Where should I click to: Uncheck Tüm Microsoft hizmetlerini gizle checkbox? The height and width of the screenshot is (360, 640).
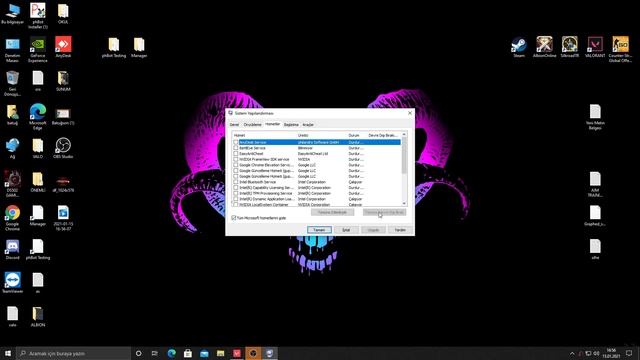click(234, 218)
